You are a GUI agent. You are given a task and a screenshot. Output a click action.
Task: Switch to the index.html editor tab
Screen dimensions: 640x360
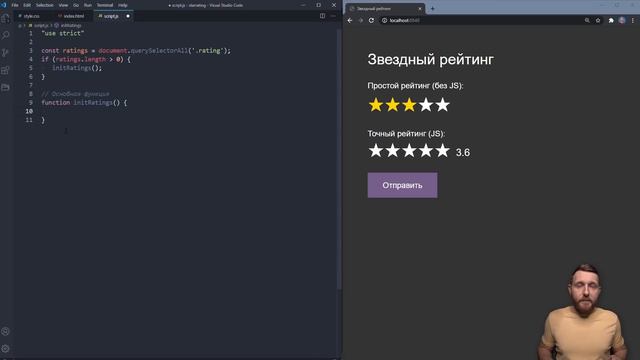coord(73,16)
